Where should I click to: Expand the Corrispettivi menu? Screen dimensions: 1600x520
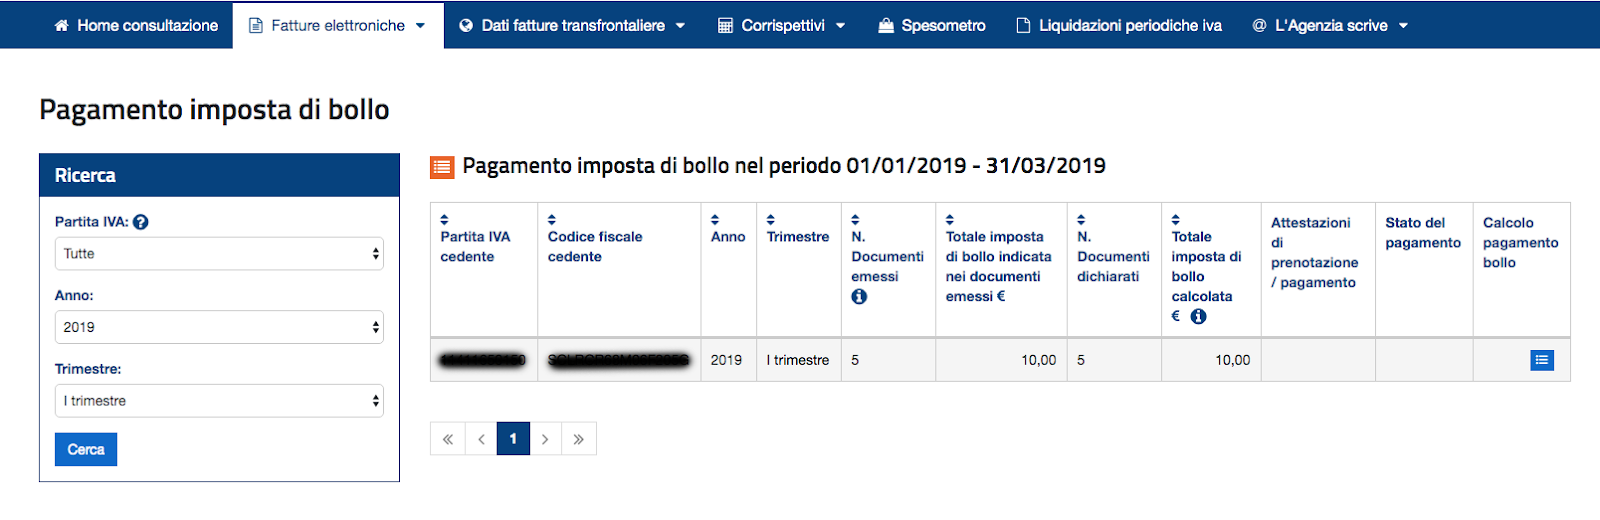tap(782, 25)
